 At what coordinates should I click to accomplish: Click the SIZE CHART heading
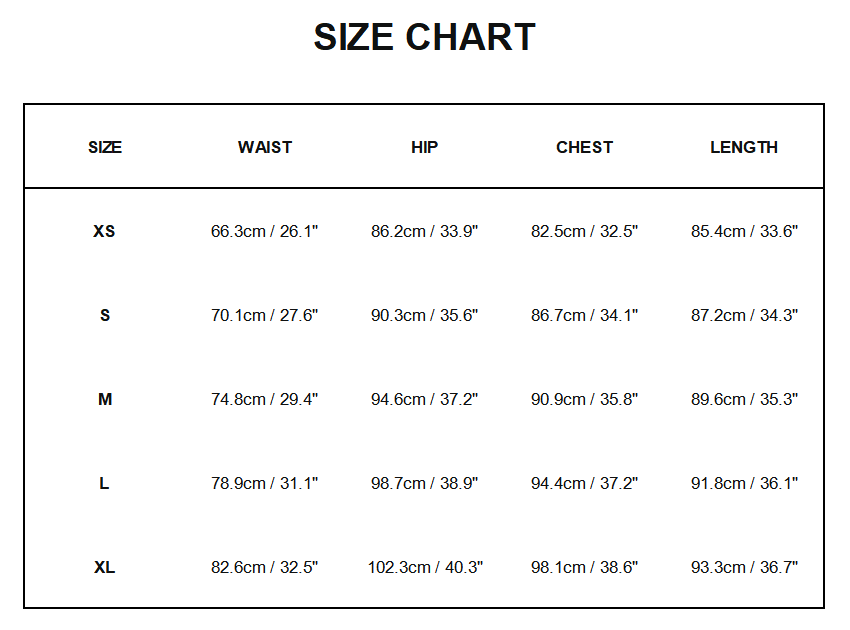coord(424,38)
